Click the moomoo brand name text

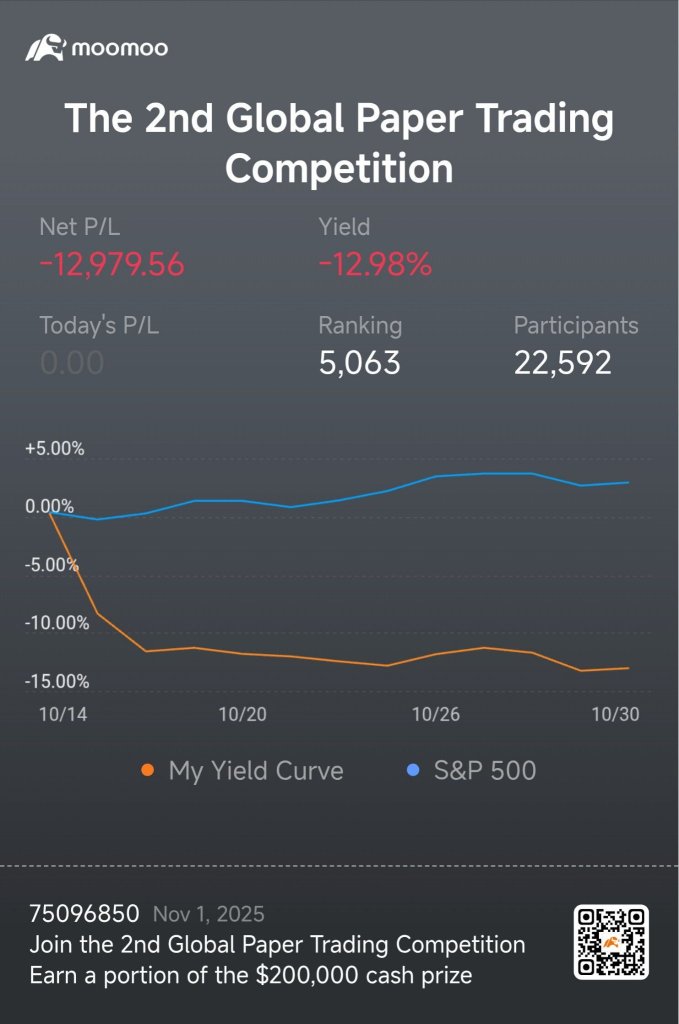click(119, 48)
